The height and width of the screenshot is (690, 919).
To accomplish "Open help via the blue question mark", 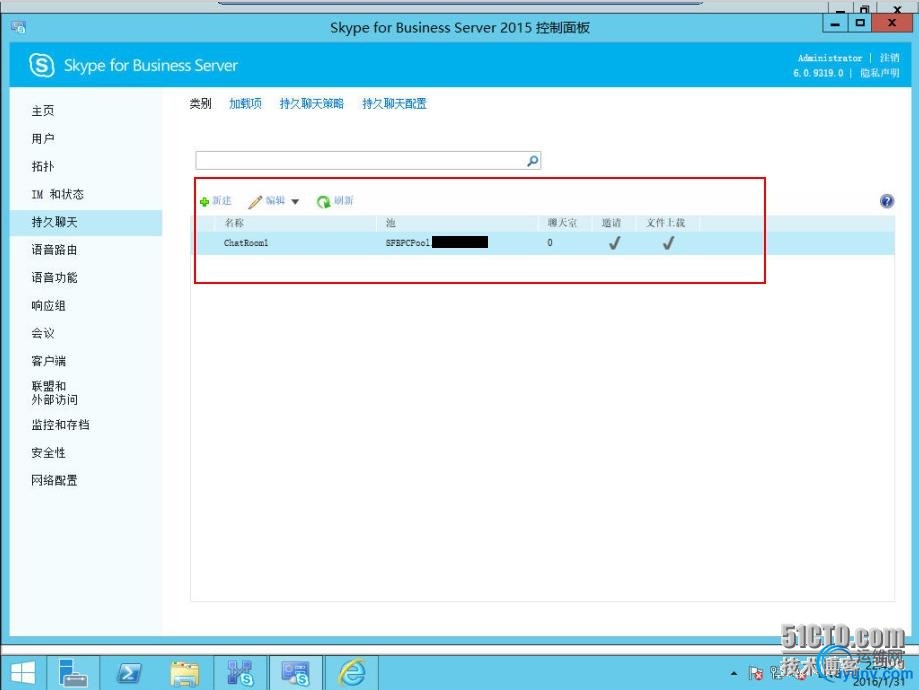I will 887,201.
